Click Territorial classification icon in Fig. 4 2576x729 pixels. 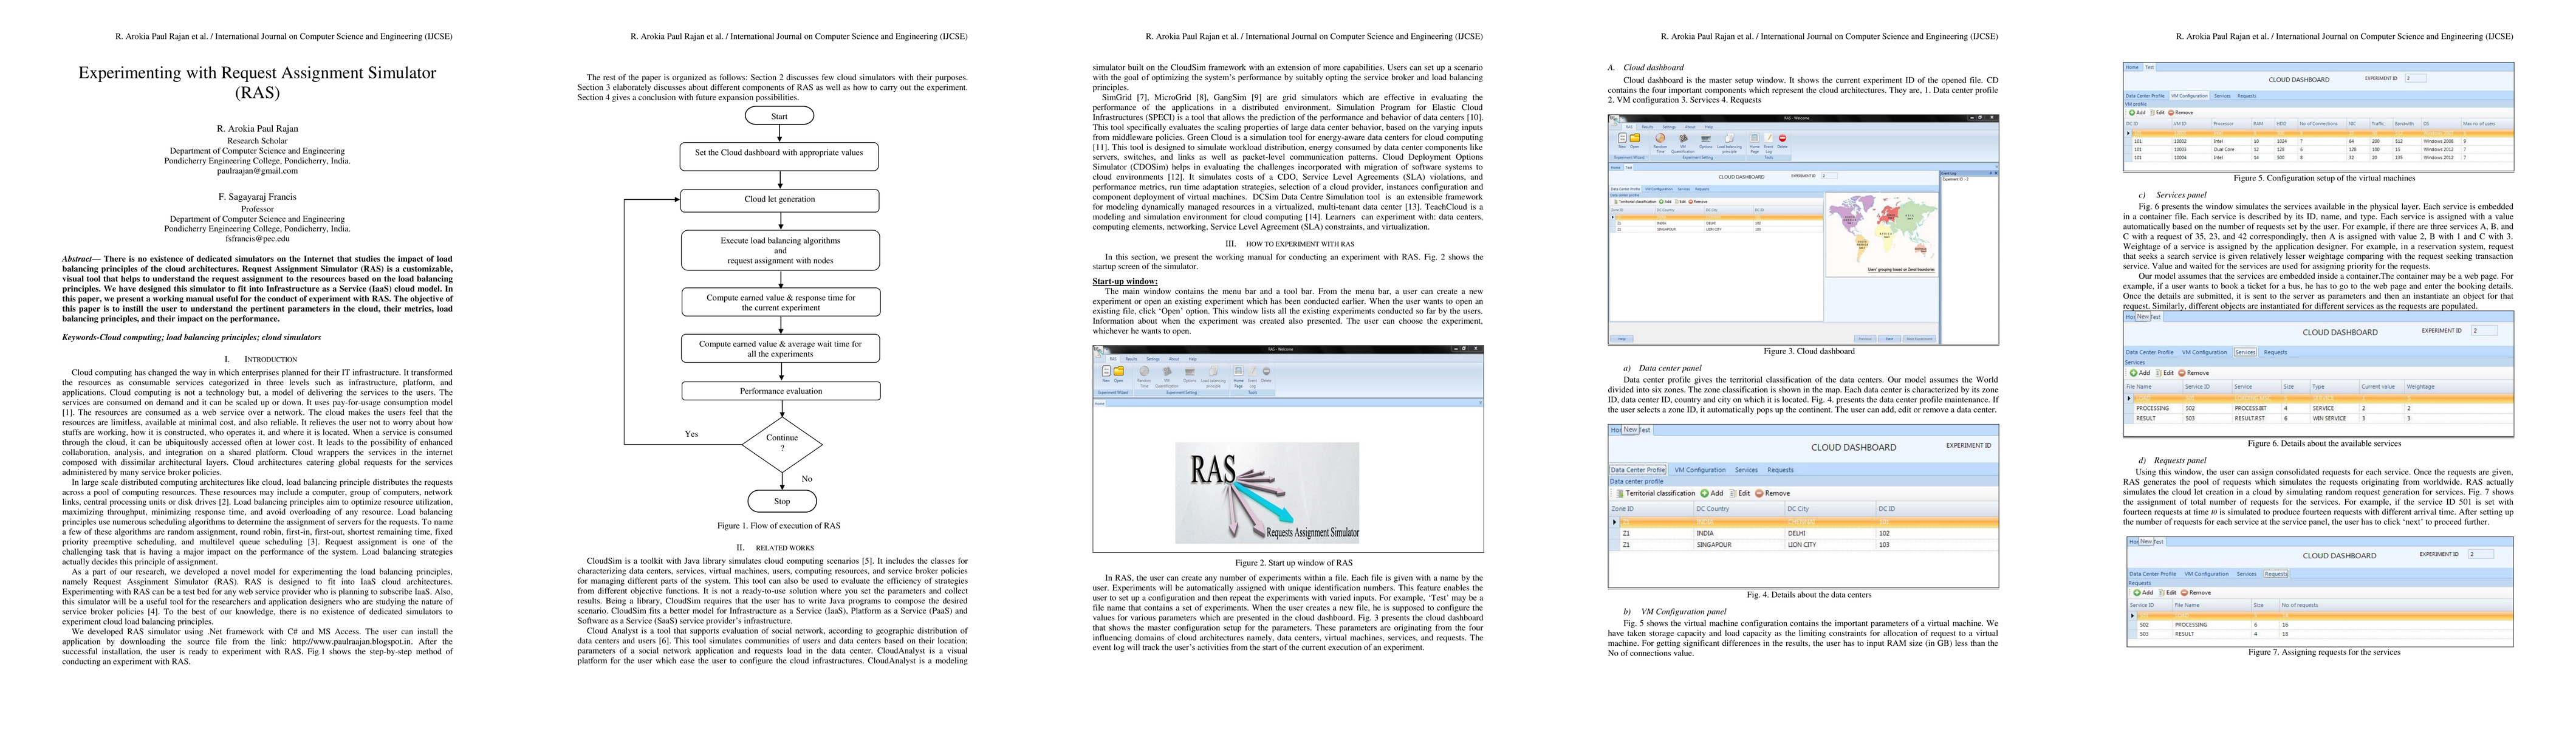click(1619, 493)
